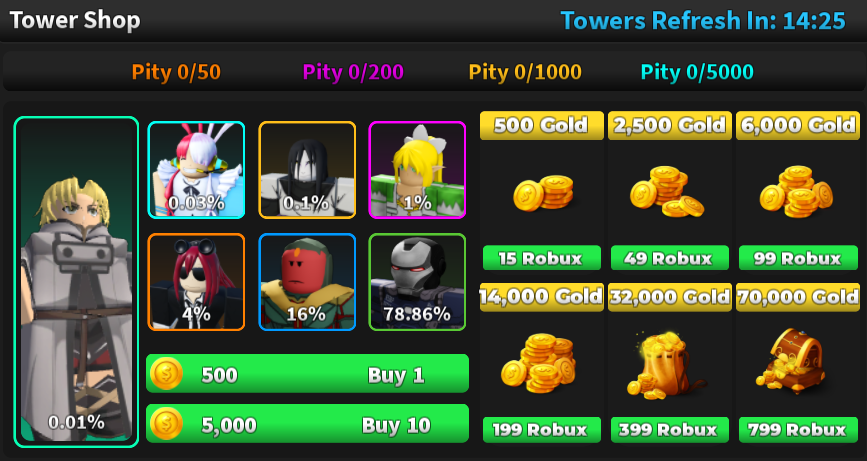Purchase gold with the 199 Robux button
Image resolution: width=867 pixels, height=461 pixels.
click(x=542, y=430)
